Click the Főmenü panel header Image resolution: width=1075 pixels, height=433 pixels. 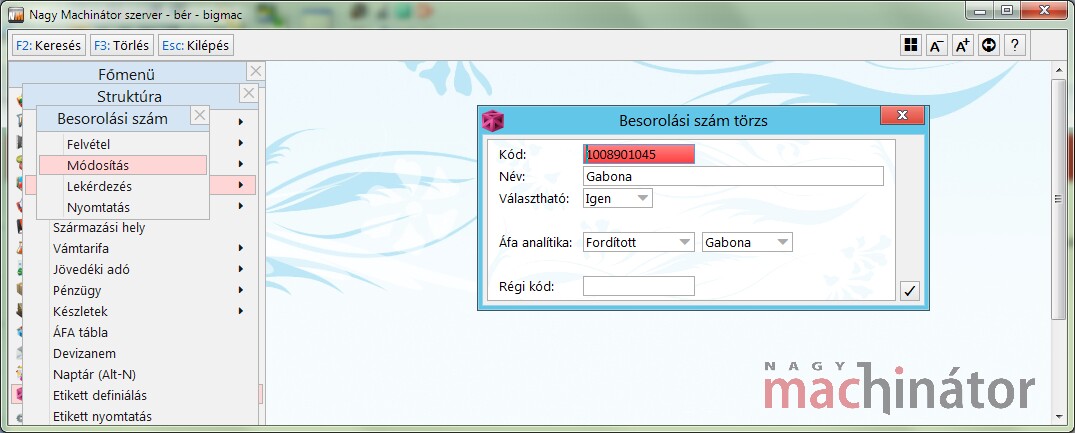[127, 74]
